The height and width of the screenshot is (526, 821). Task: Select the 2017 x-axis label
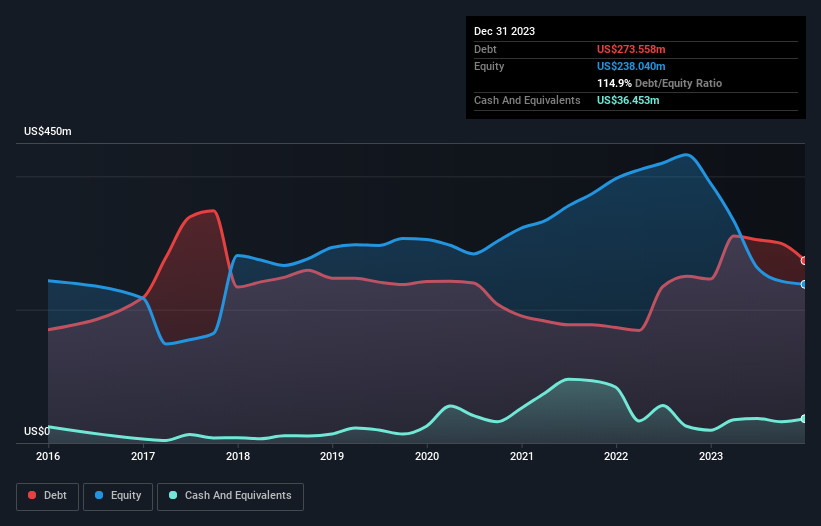(x=143, y=456)
